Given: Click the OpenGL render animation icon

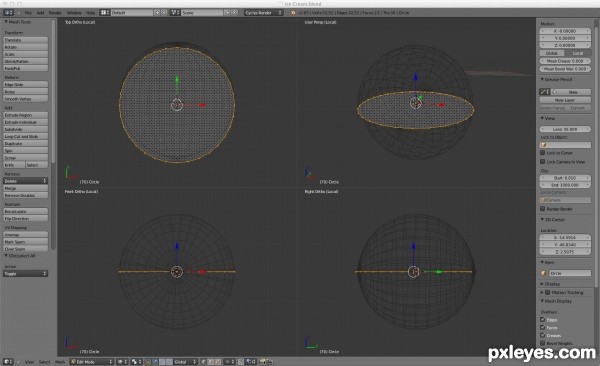Looking at the screenshot, I should pyautogui.click(x=270, y=362).
